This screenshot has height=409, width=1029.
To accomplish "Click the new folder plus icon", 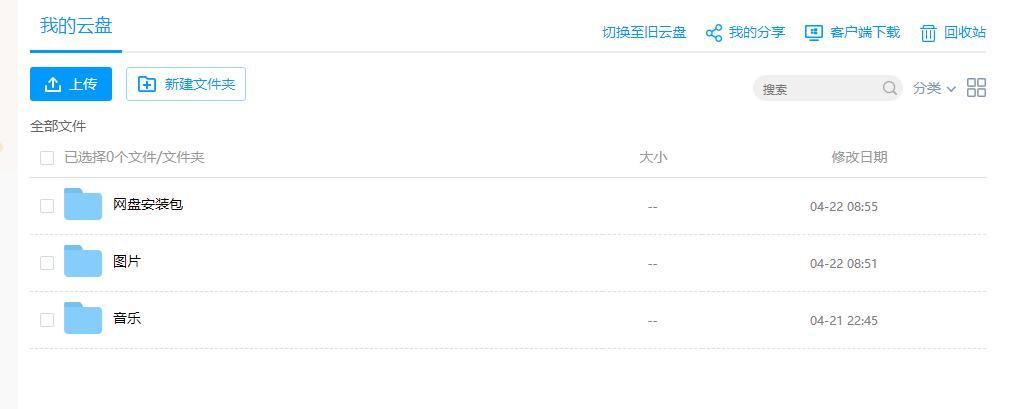I will tap(146, 84).
